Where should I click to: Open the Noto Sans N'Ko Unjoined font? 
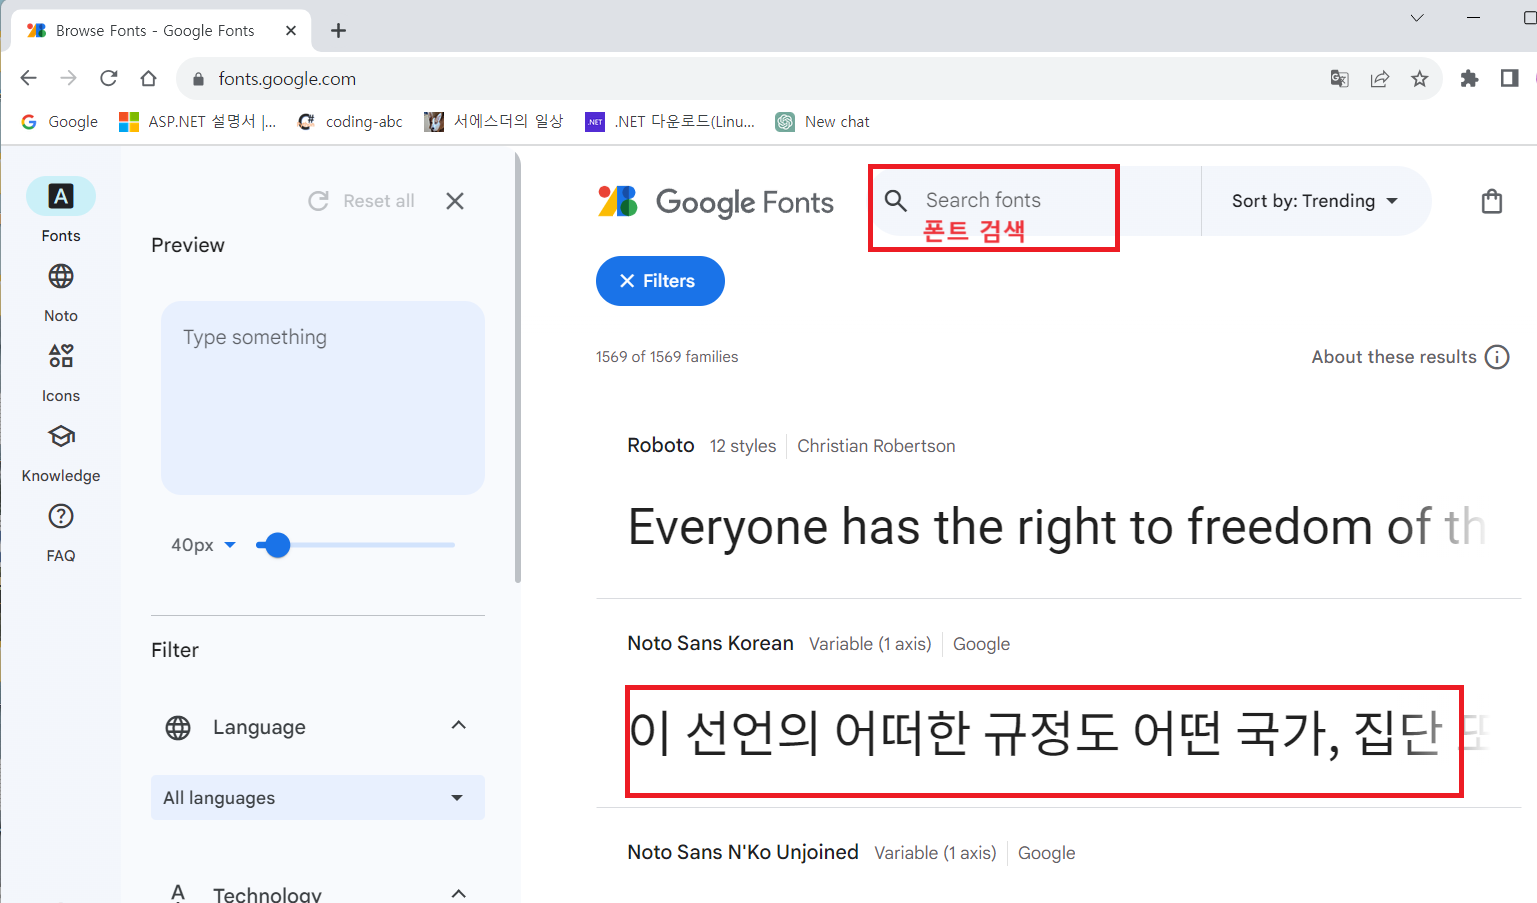pos(743,852)
